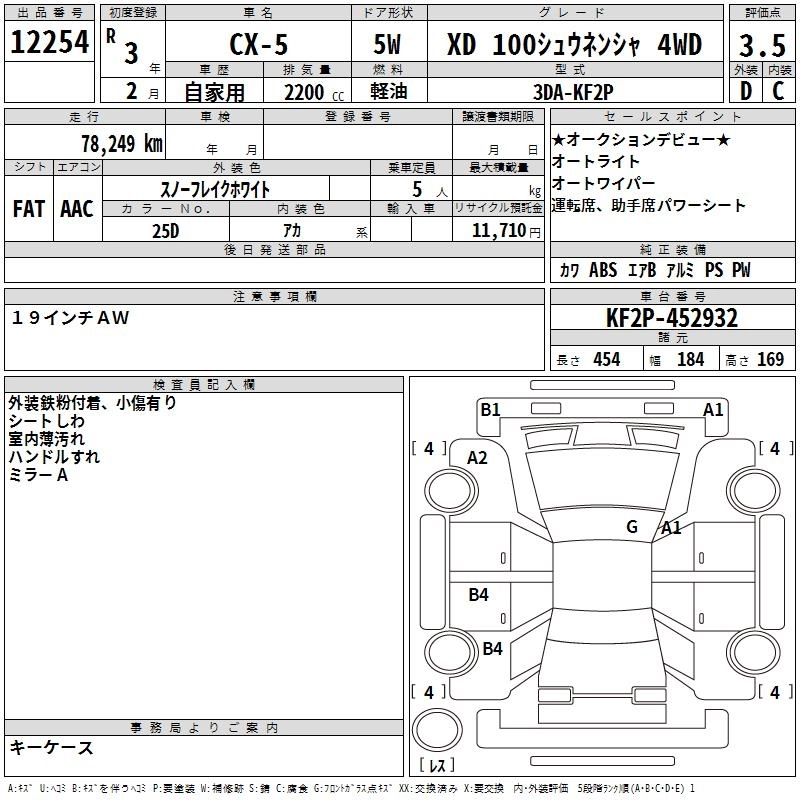Select the car name CX-5

pyautogui.click(x=259, y=44)
